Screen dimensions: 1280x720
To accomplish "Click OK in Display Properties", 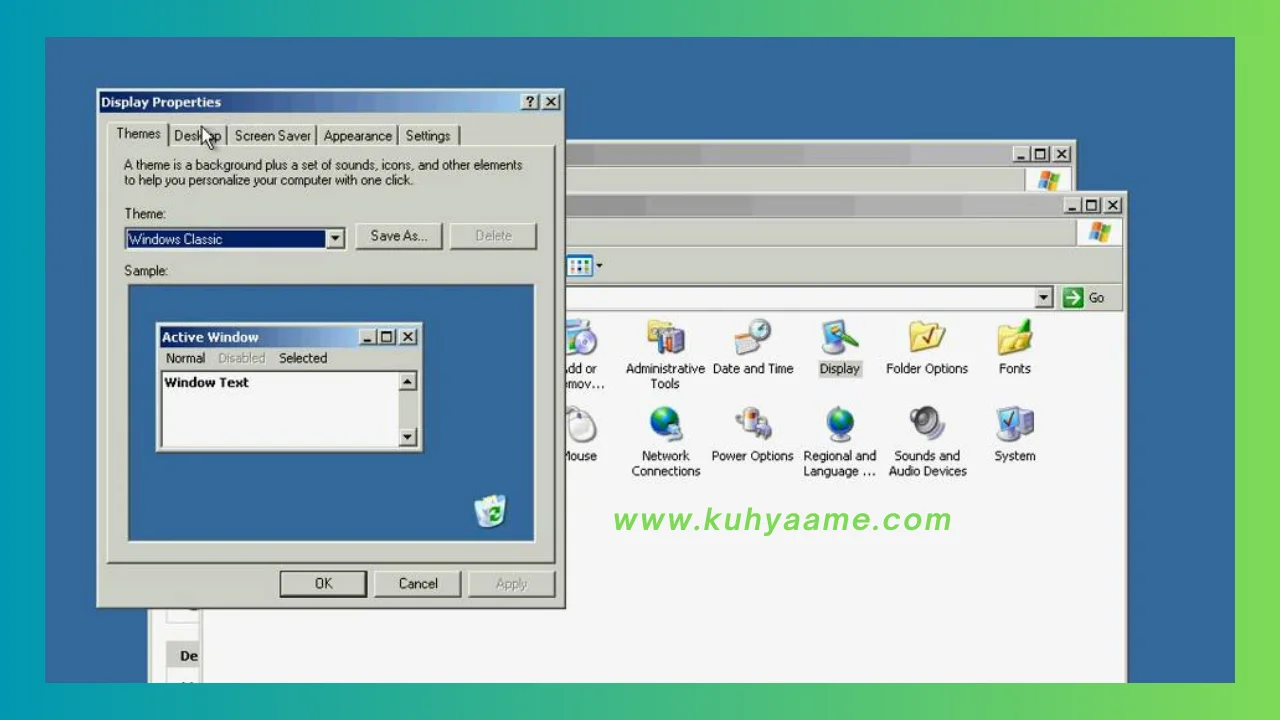I will [x=323, y=584].
